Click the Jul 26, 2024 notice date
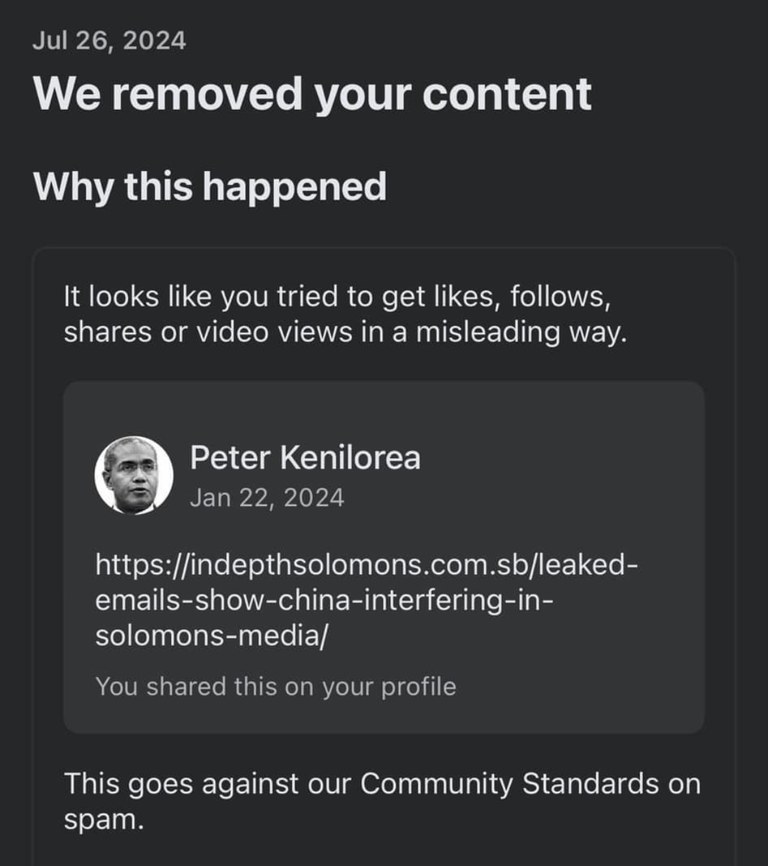768x866 pixels. (109, 41)
